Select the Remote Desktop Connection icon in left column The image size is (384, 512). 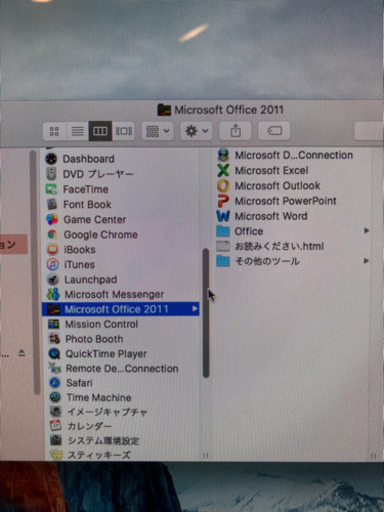pyautogui.click(x=55, y=368)
